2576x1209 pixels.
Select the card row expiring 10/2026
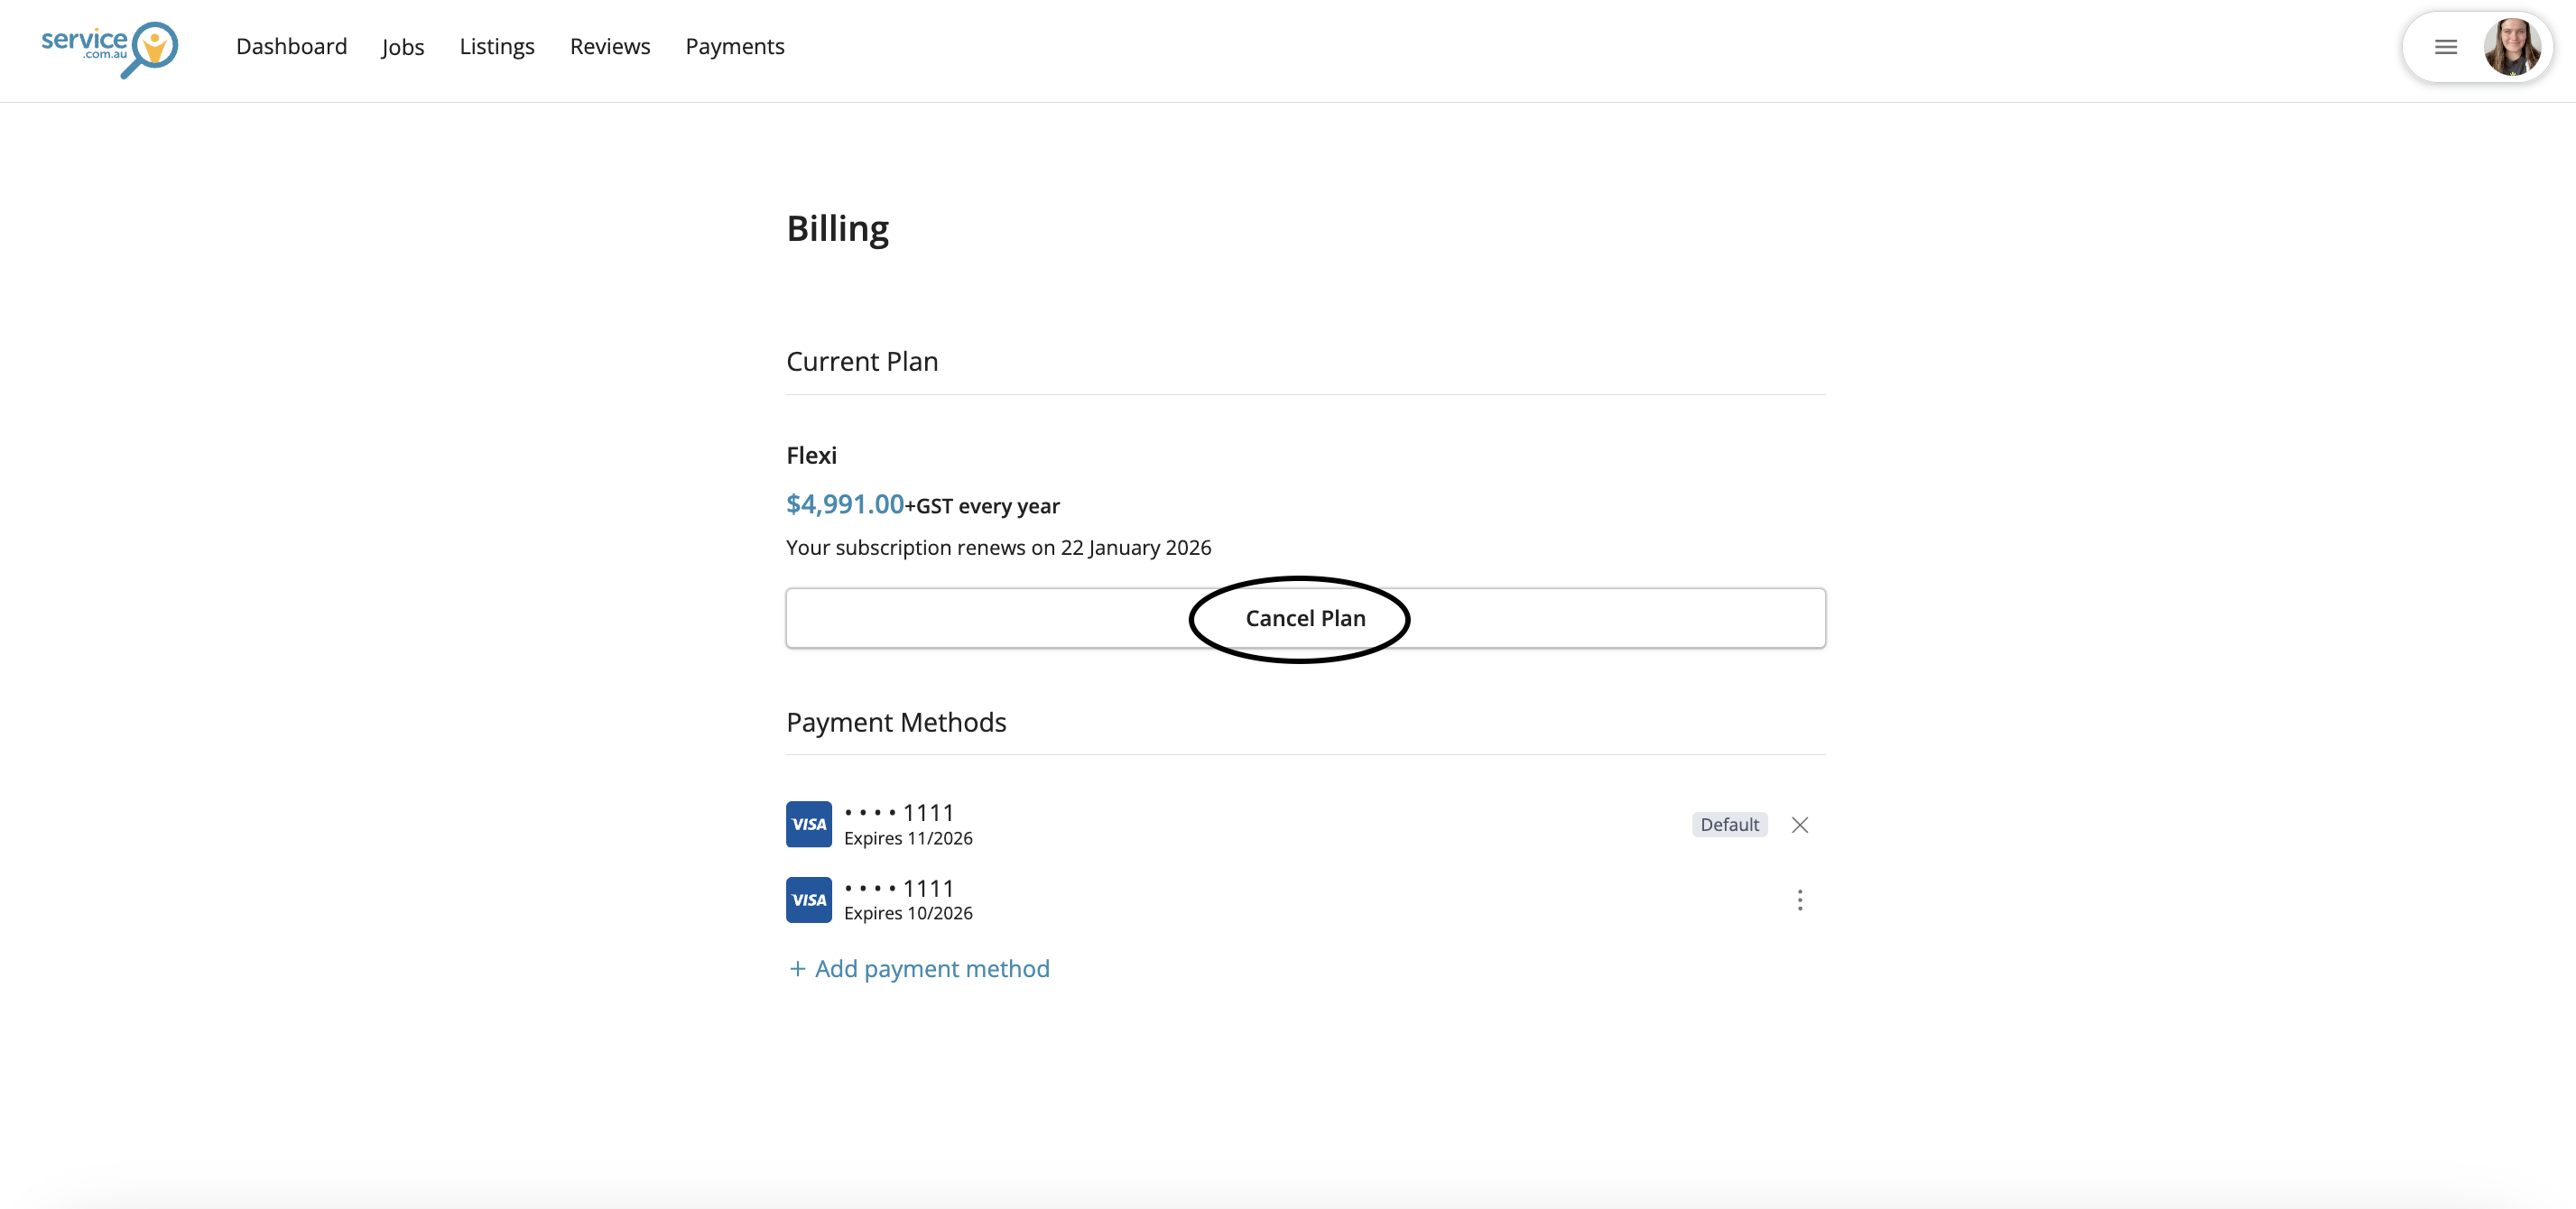coord(907,900)
